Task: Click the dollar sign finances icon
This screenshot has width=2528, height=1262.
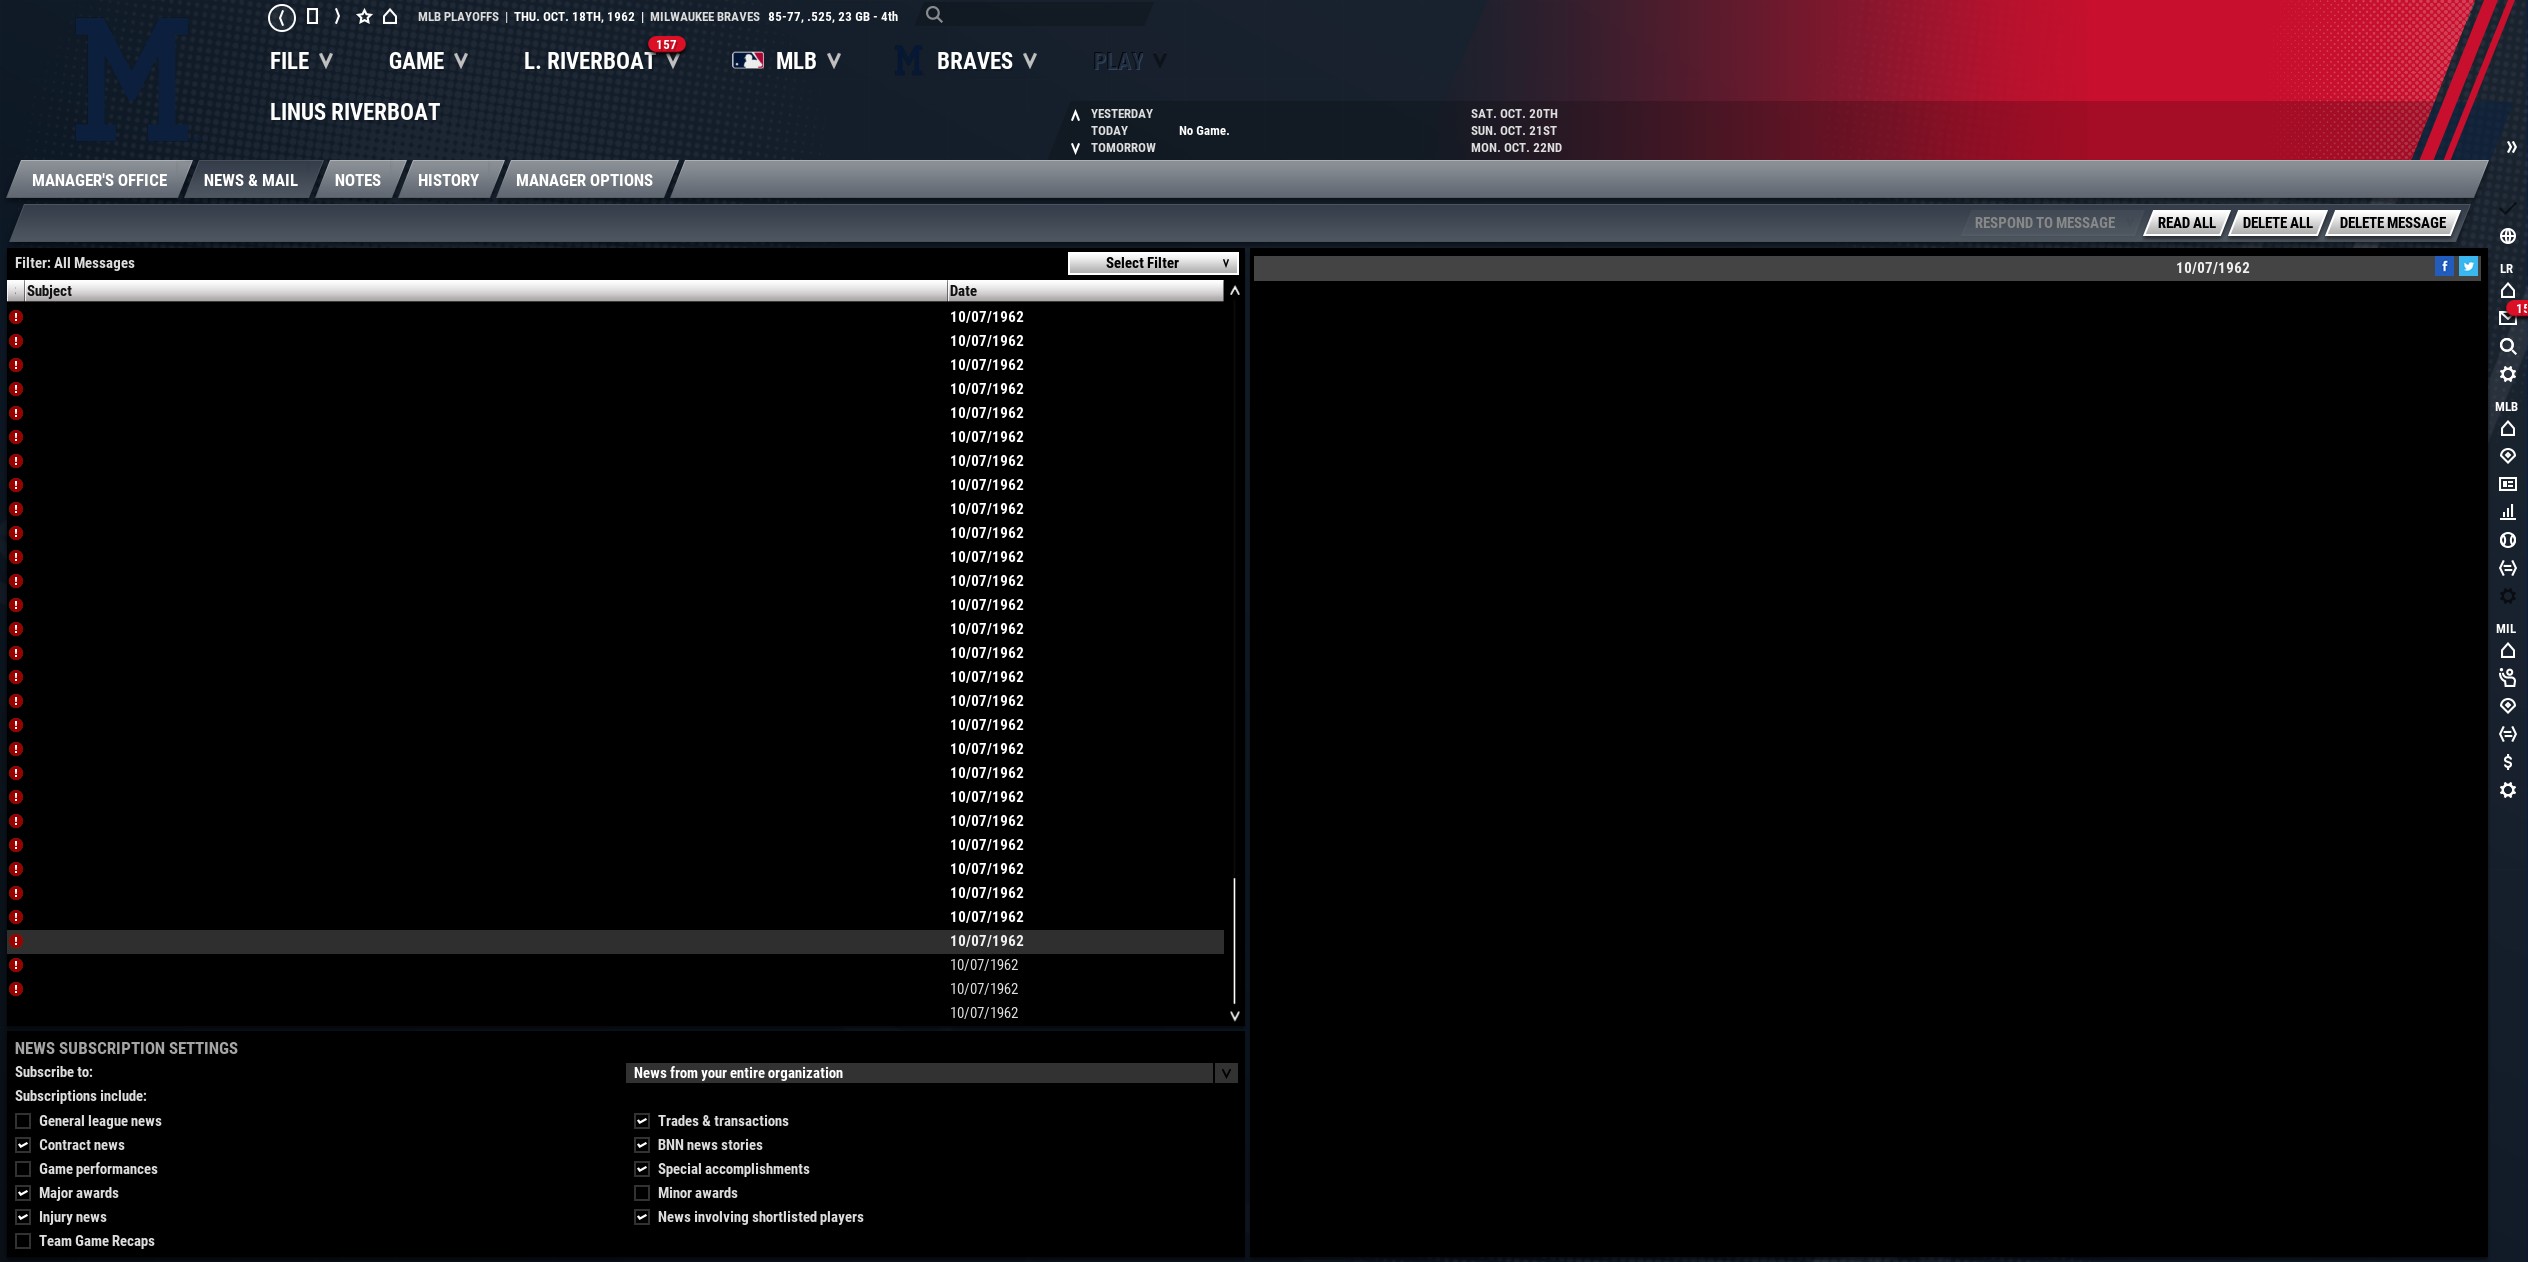Action: [x=2507, y=762]
